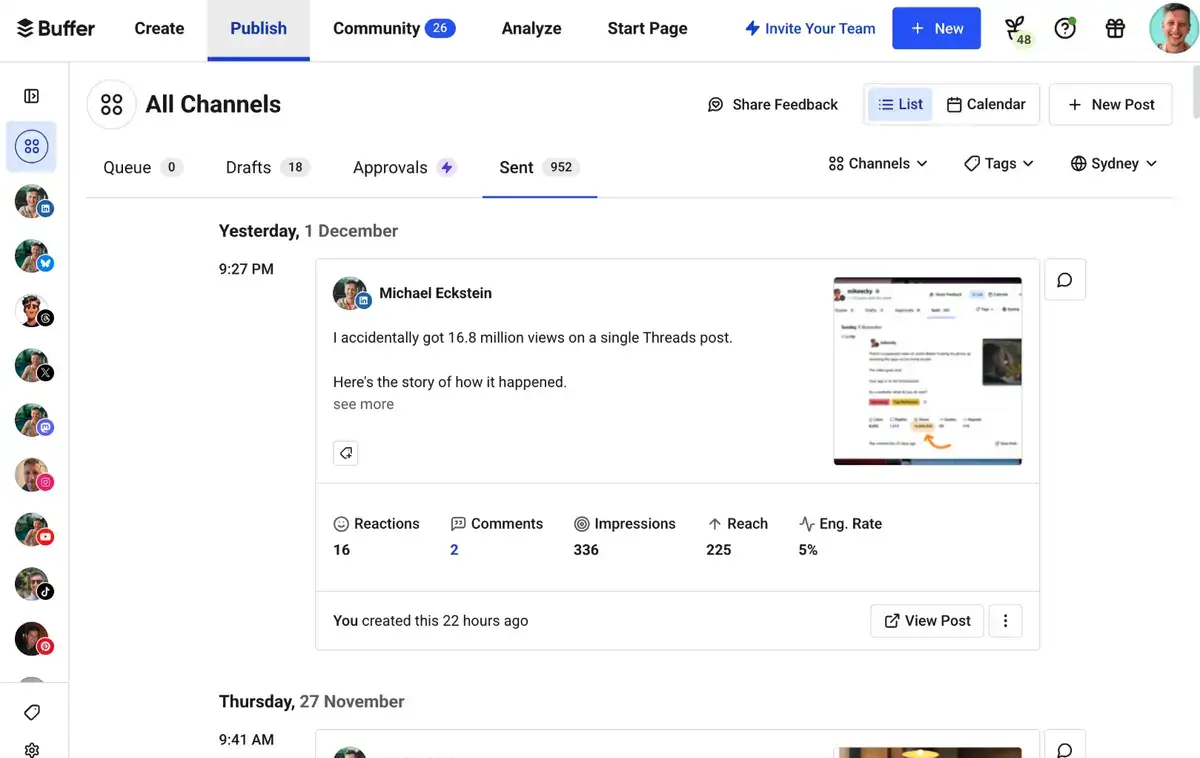Viewport: 1200px width, 758px height.
Task: Expand post text with see more
Action: click(363, 404)
